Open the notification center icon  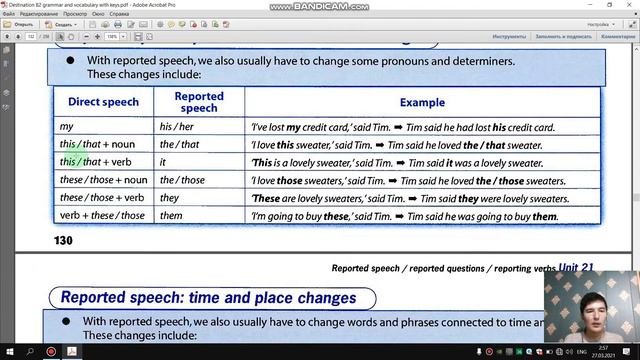(627, 351)
